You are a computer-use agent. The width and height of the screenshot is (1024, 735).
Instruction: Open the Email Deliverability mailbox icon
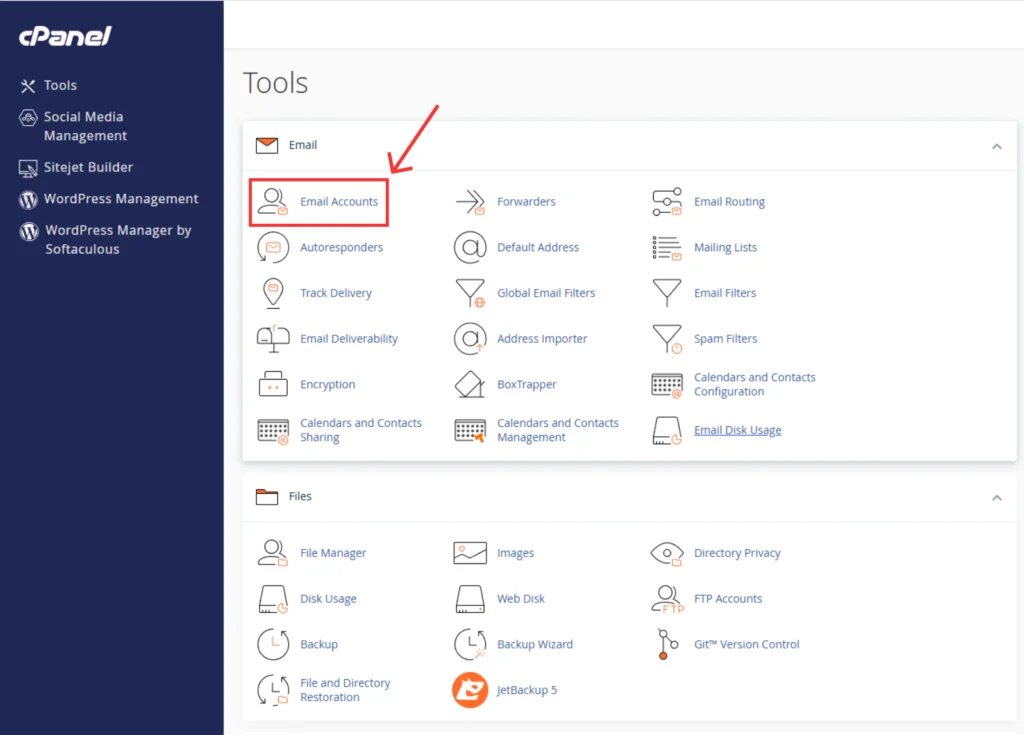click(273, 339)
